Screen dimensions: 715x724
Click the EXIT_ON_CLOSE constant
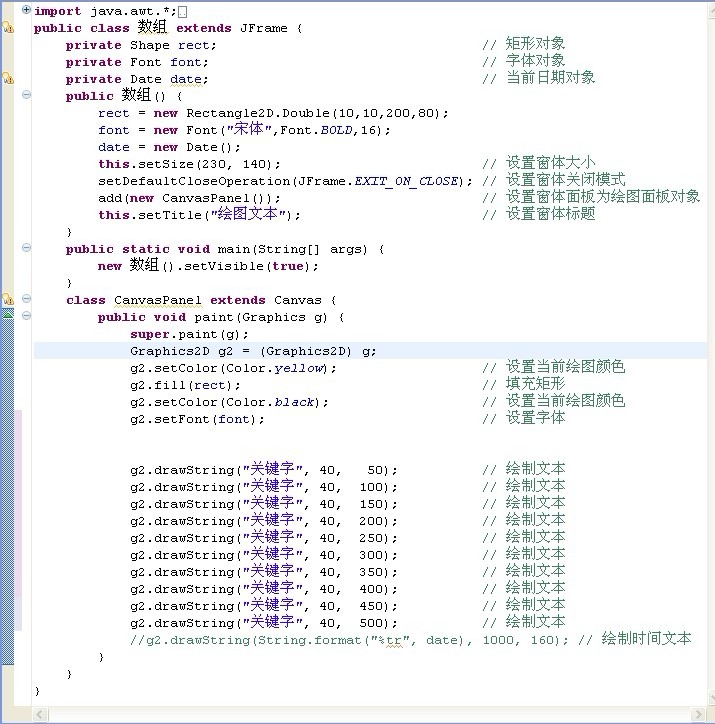410,181
